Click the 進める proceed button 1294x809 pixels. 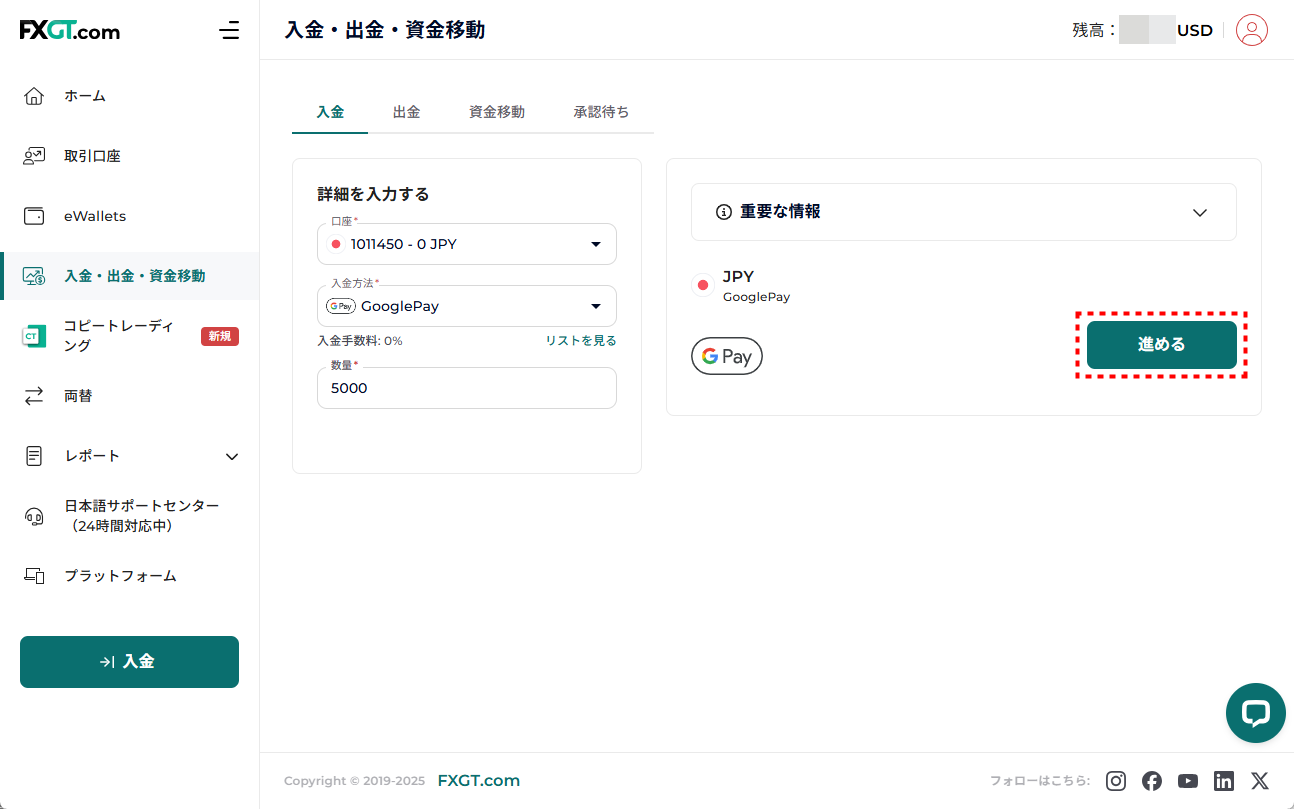(1162, 344)
